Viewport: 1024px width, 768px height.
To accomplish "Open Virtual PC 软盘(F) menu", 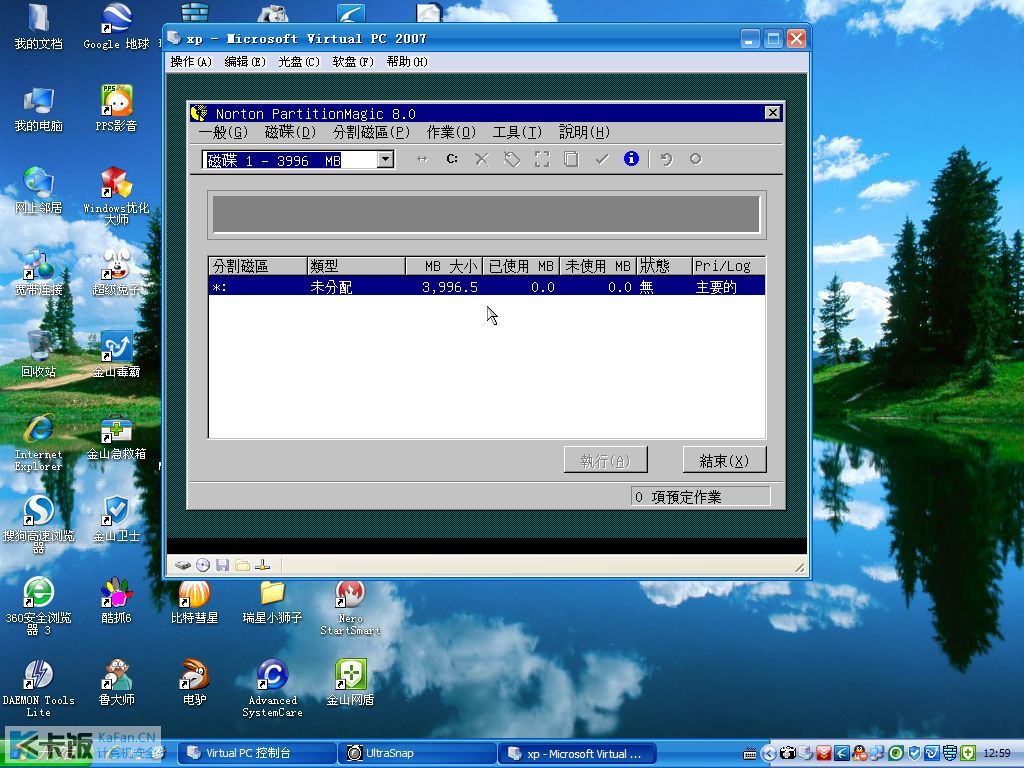I will (x=353, y=61).
